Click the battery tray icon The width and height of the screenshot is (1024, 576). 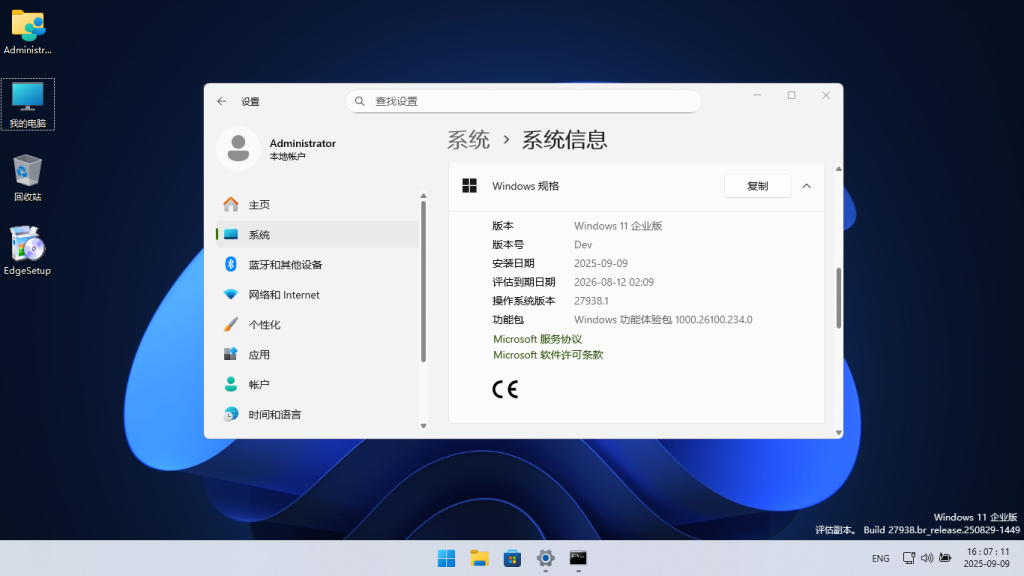[945, 558]
